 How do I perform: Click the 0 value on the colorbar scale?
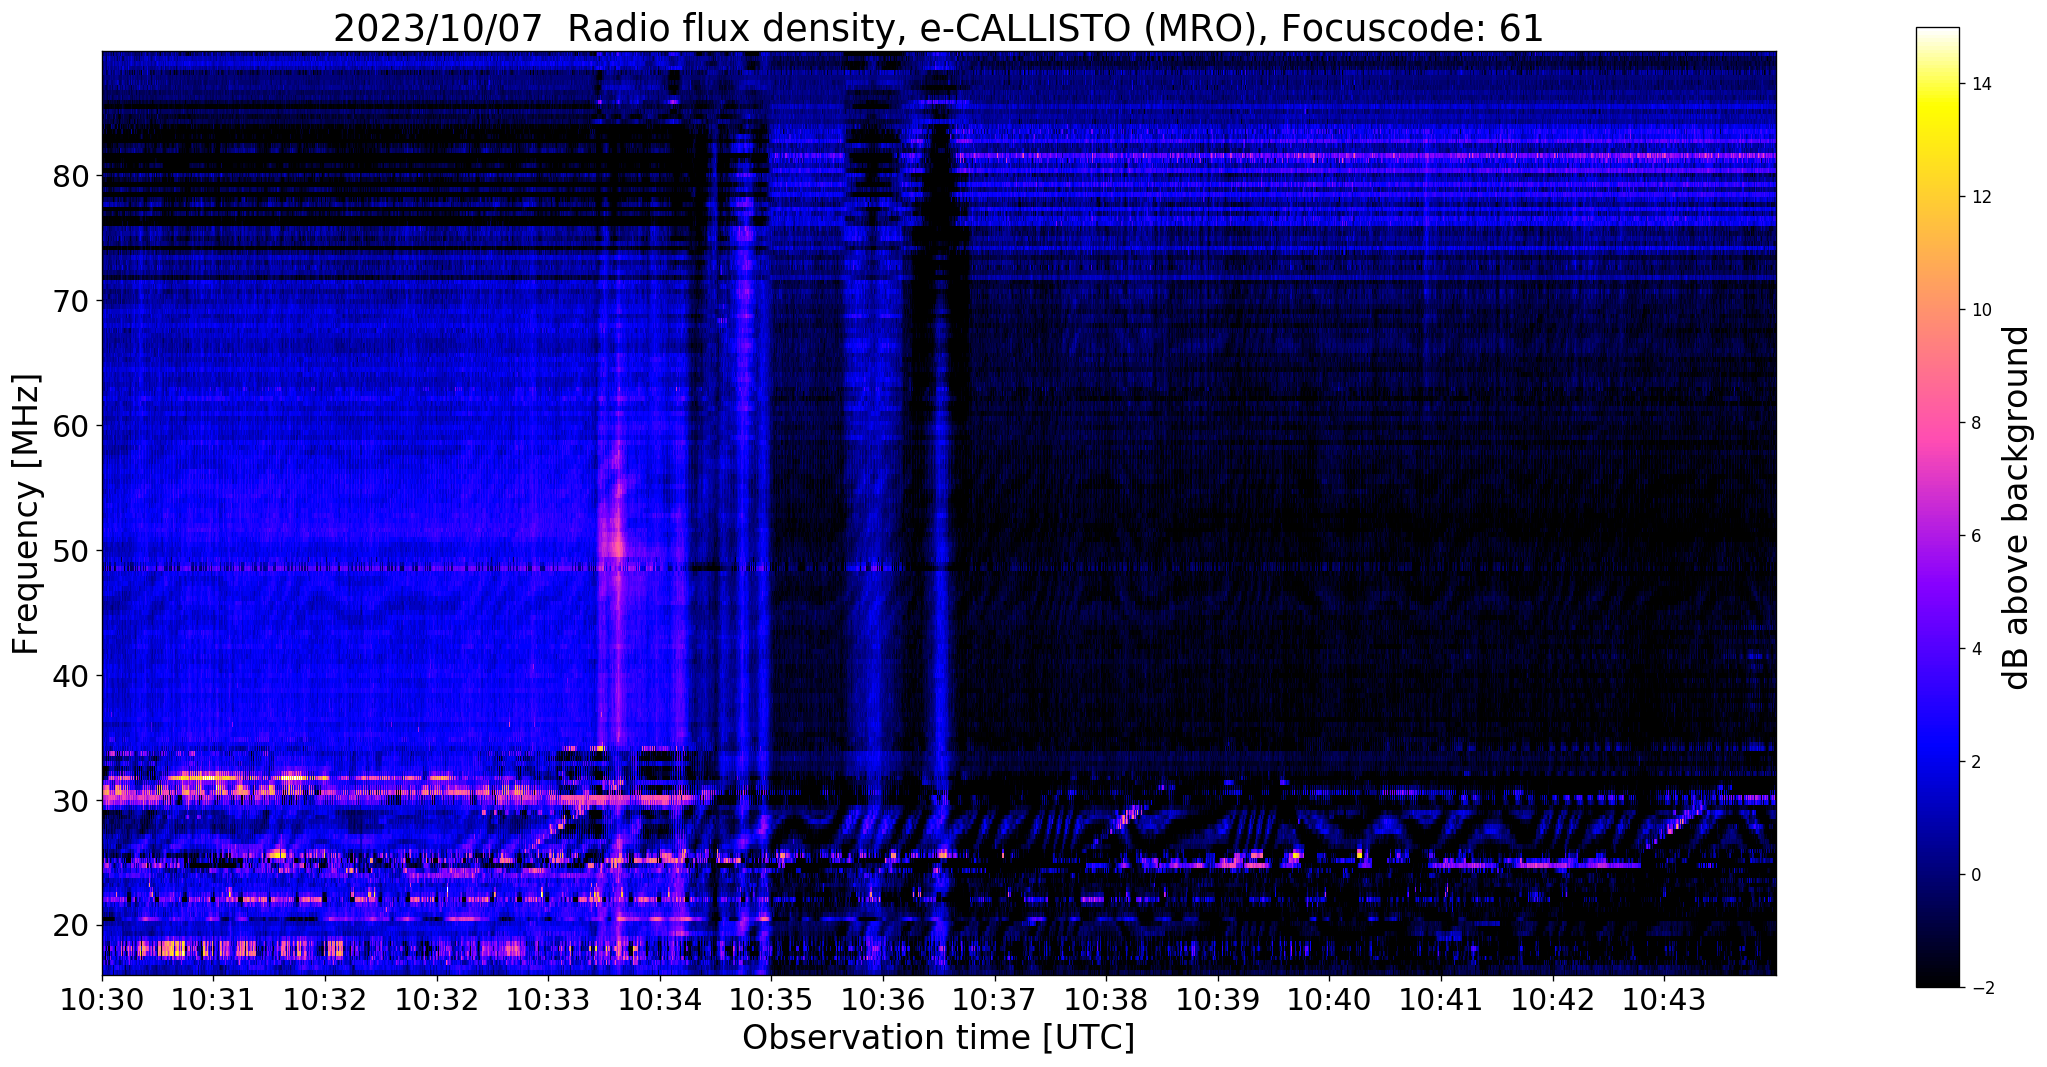pos(1976,875)
